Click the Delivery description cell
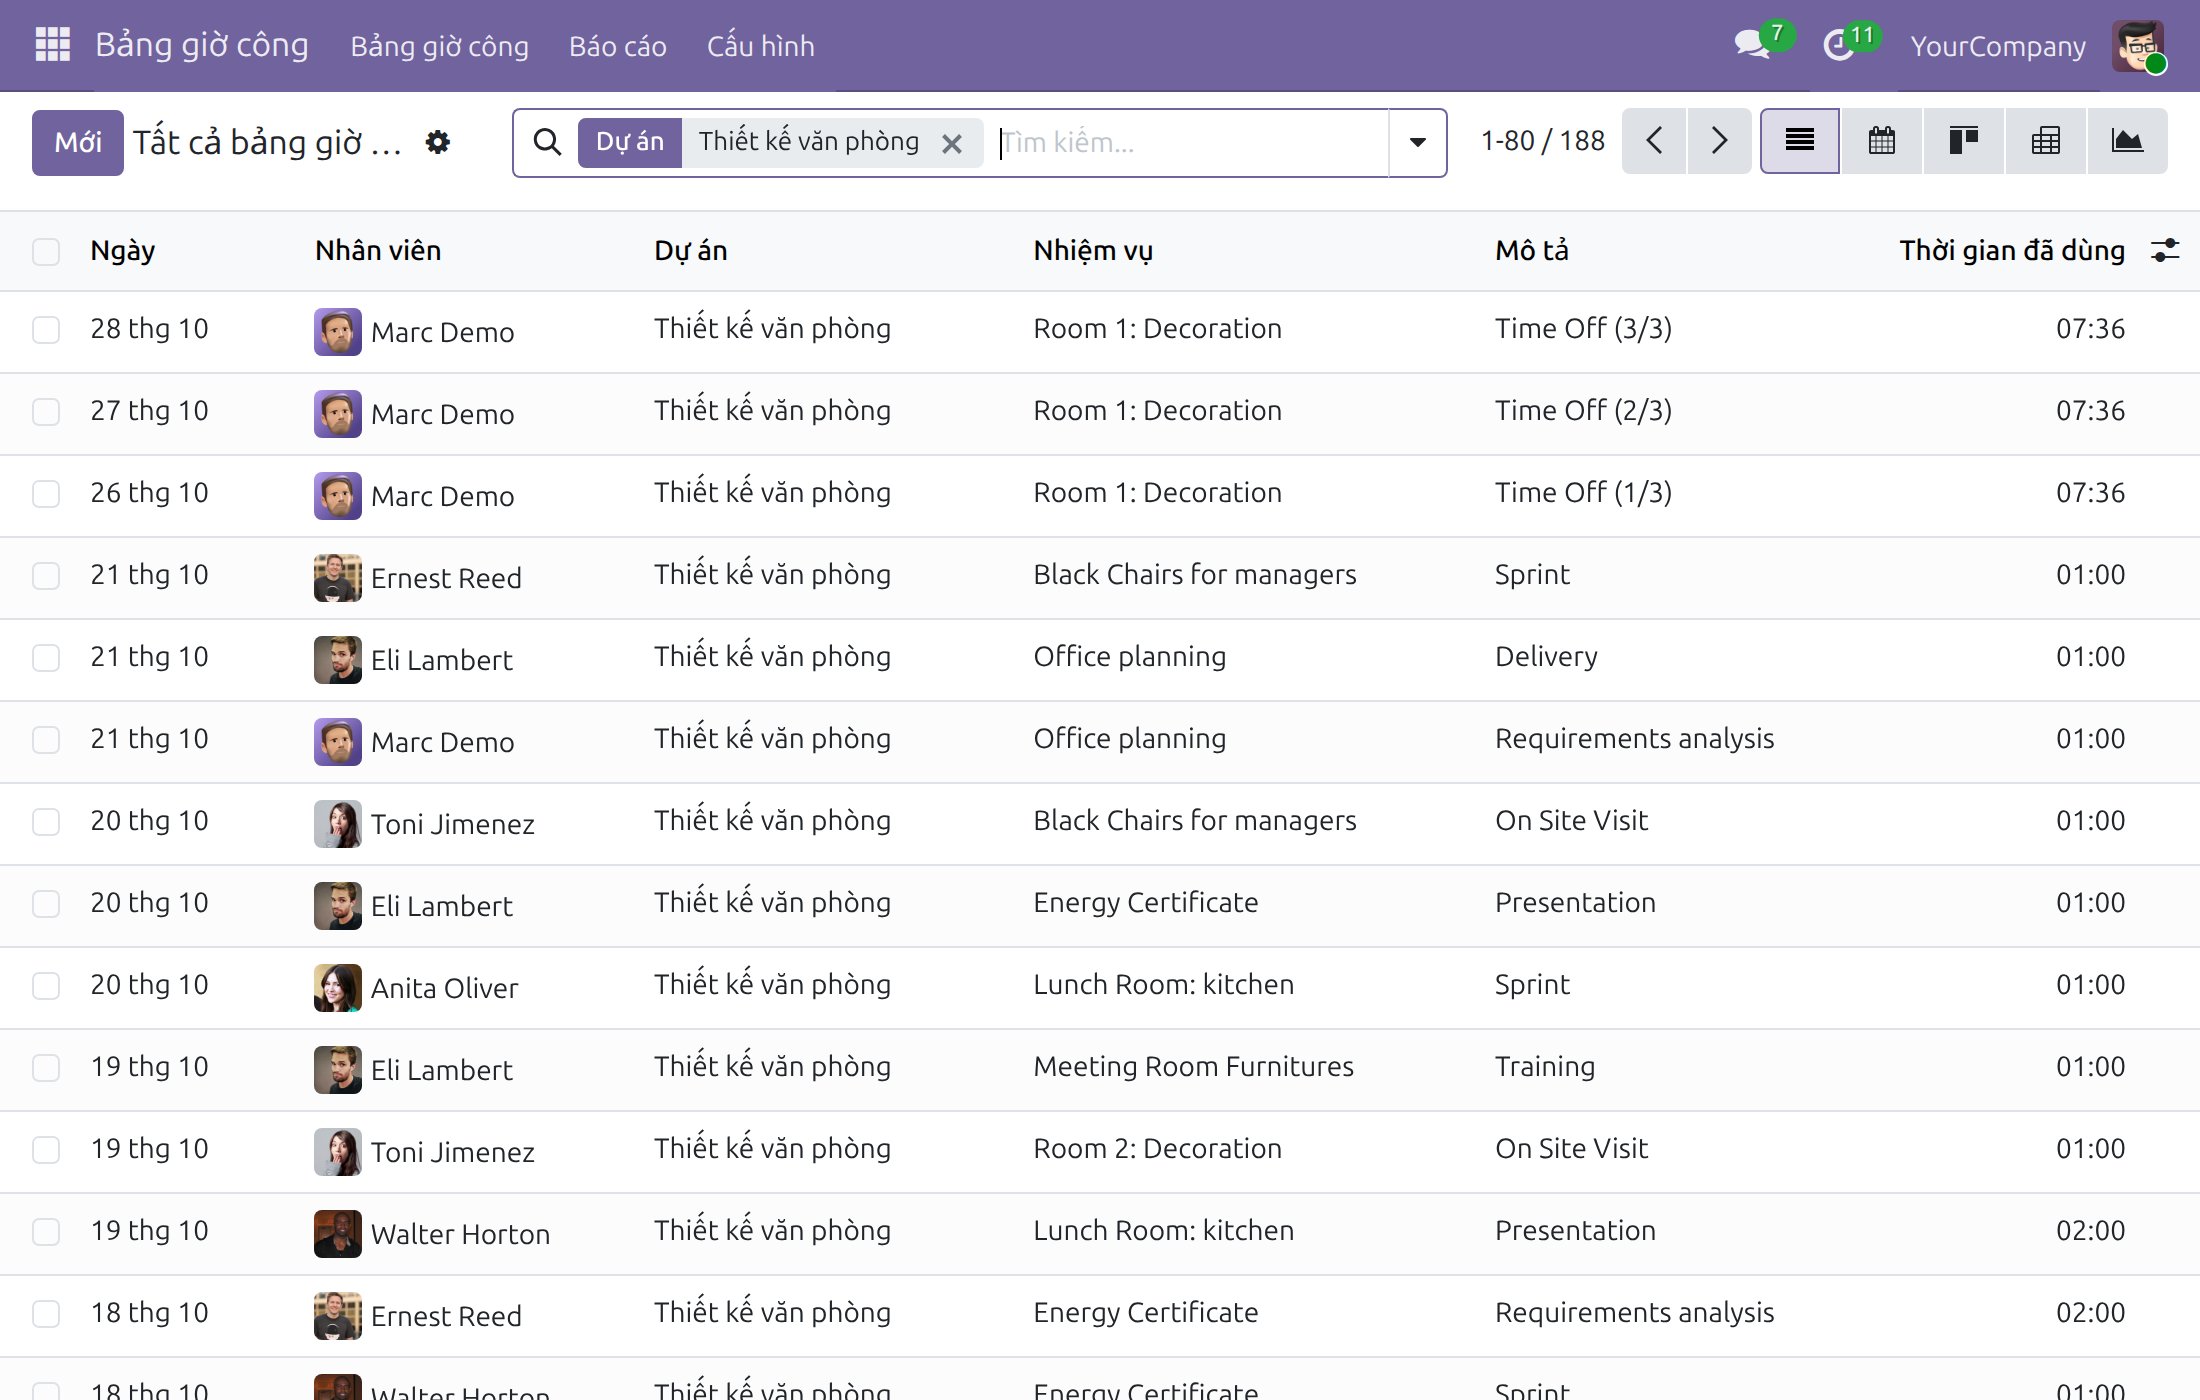This screenshot has height=1400, width=2200. [x=1546, y=657]
